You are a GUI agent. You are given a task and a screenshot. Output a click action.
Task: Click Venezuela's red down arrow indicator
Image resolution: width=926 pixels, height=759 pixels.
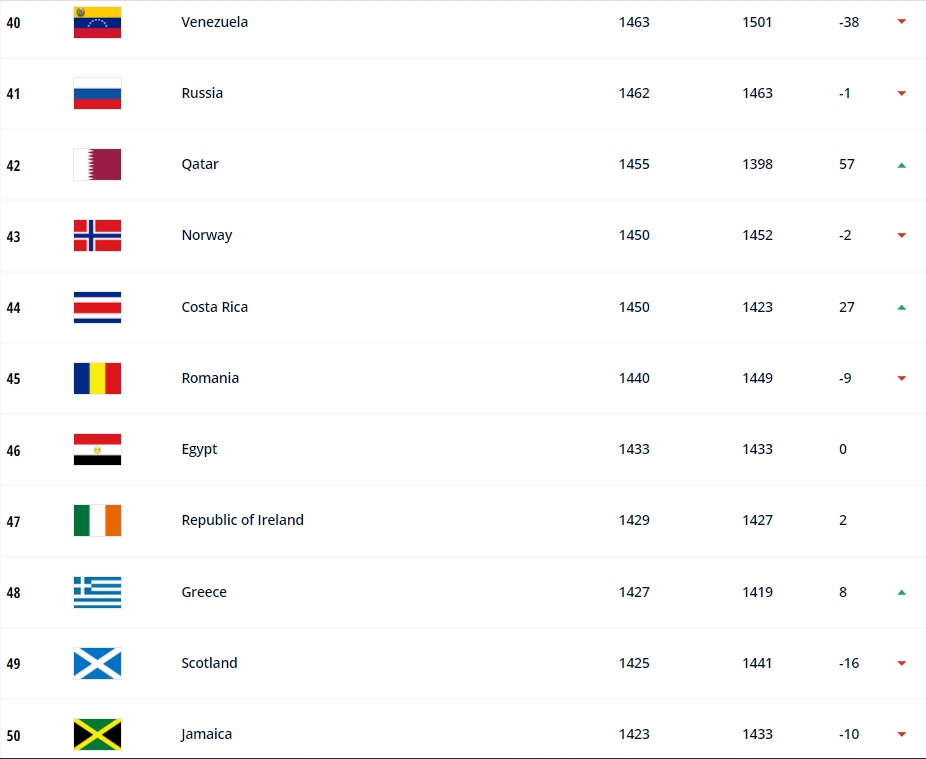click(901, 22)
